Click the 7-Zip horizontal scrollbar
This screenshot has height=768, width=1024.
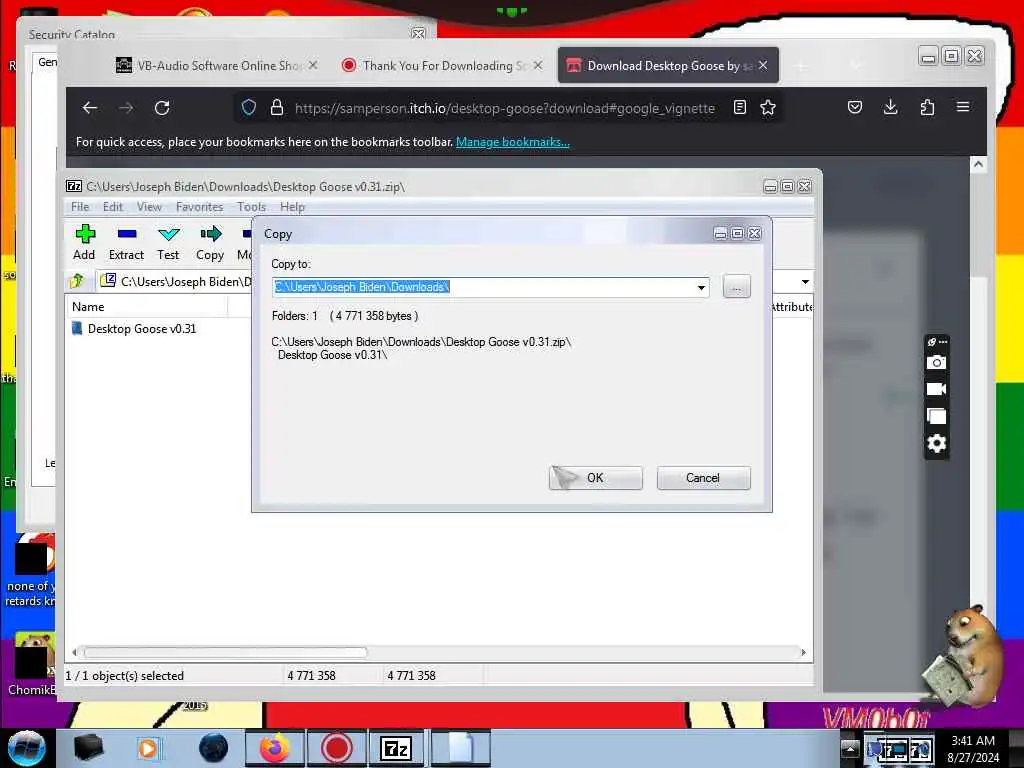225,652
